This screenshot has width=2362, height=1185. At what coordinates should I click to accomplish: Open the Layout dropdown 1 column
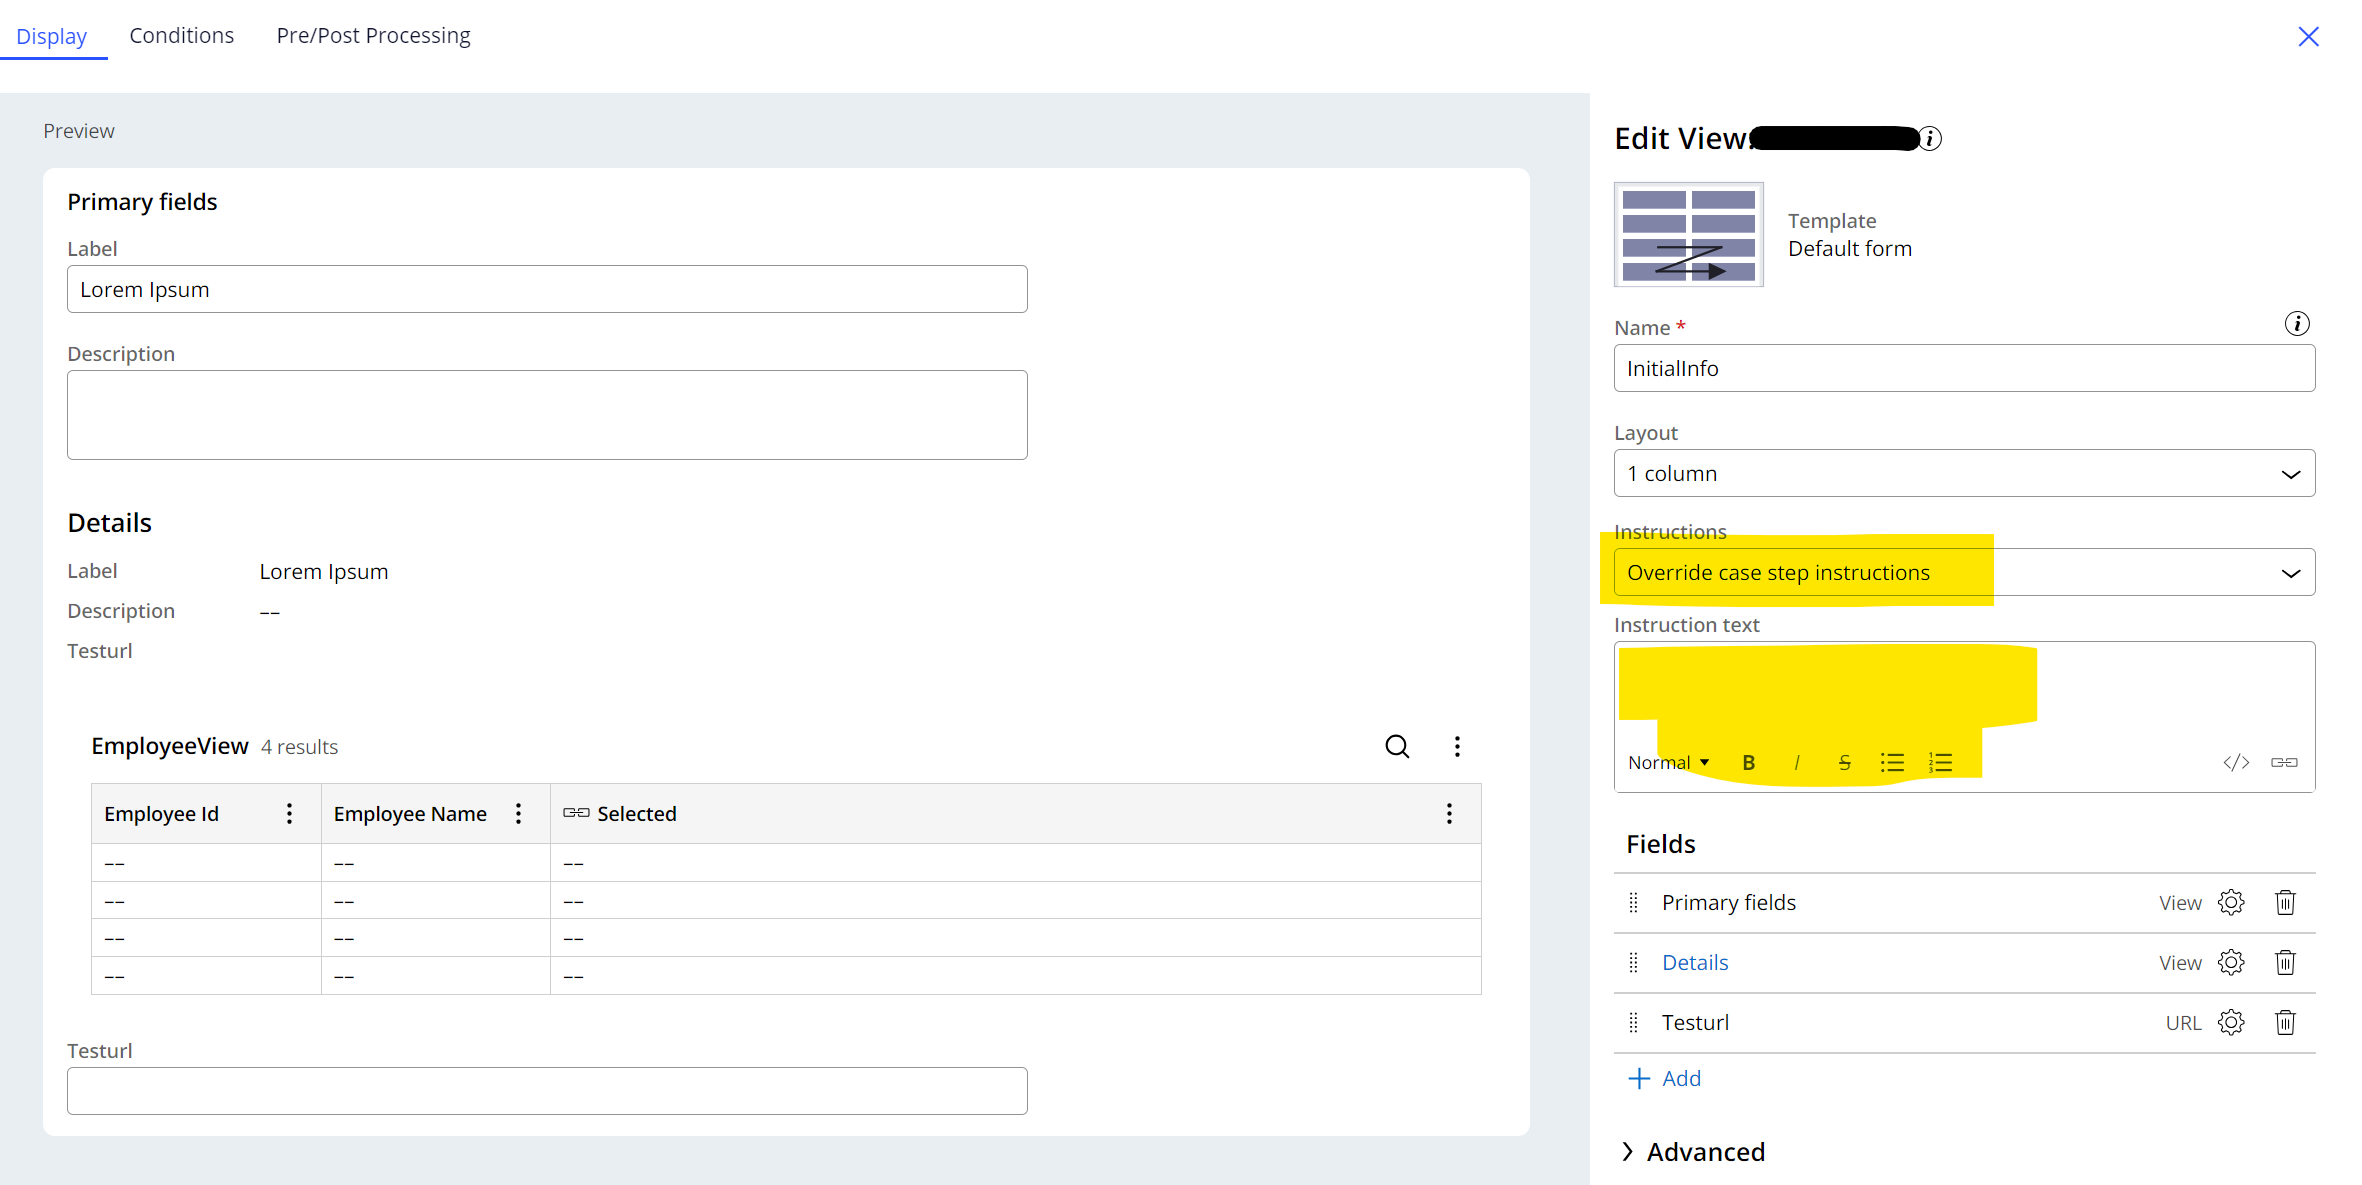click(1963, 473)
